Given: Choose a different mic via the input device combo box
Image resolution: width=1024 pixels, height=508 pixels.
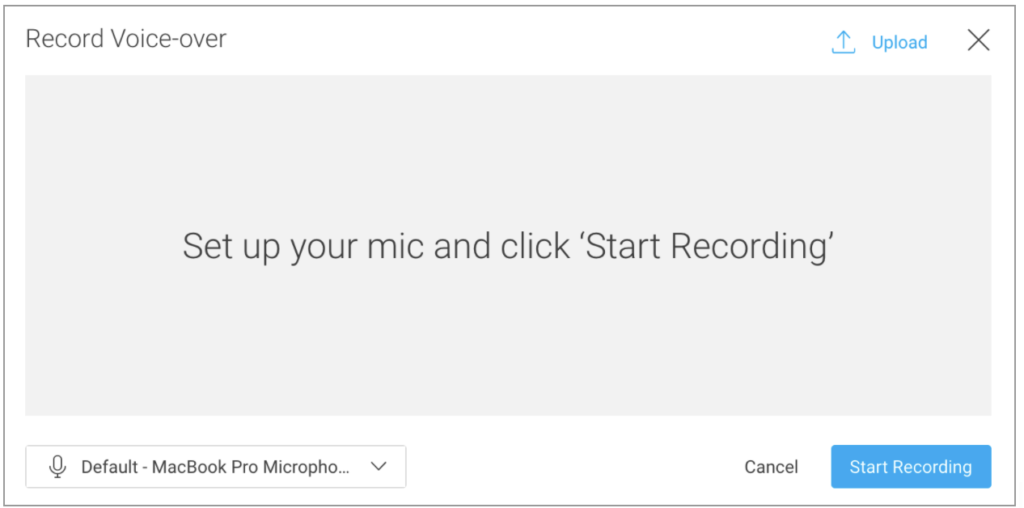Looking at the screenshot, I should [216, 466].
